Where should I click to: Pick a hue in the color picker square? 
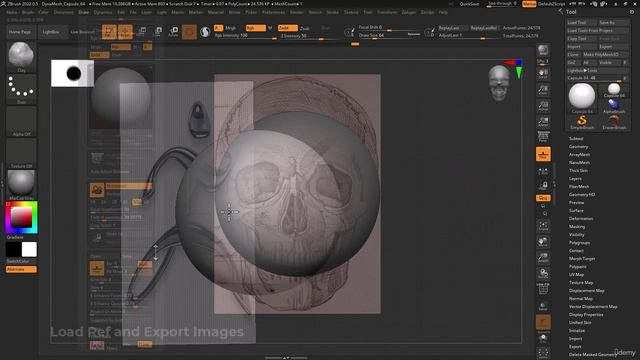point(21,218)
